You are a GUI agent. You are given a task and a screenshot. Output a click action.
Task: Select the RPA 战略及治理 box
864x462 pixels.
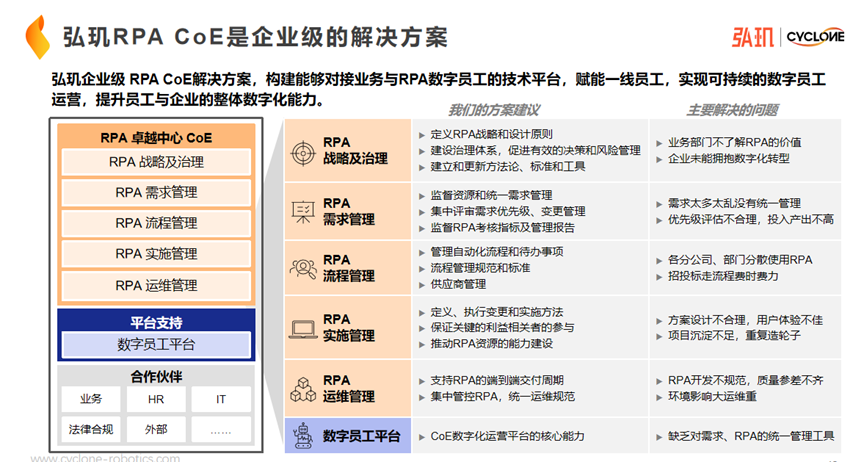(156, 162)
